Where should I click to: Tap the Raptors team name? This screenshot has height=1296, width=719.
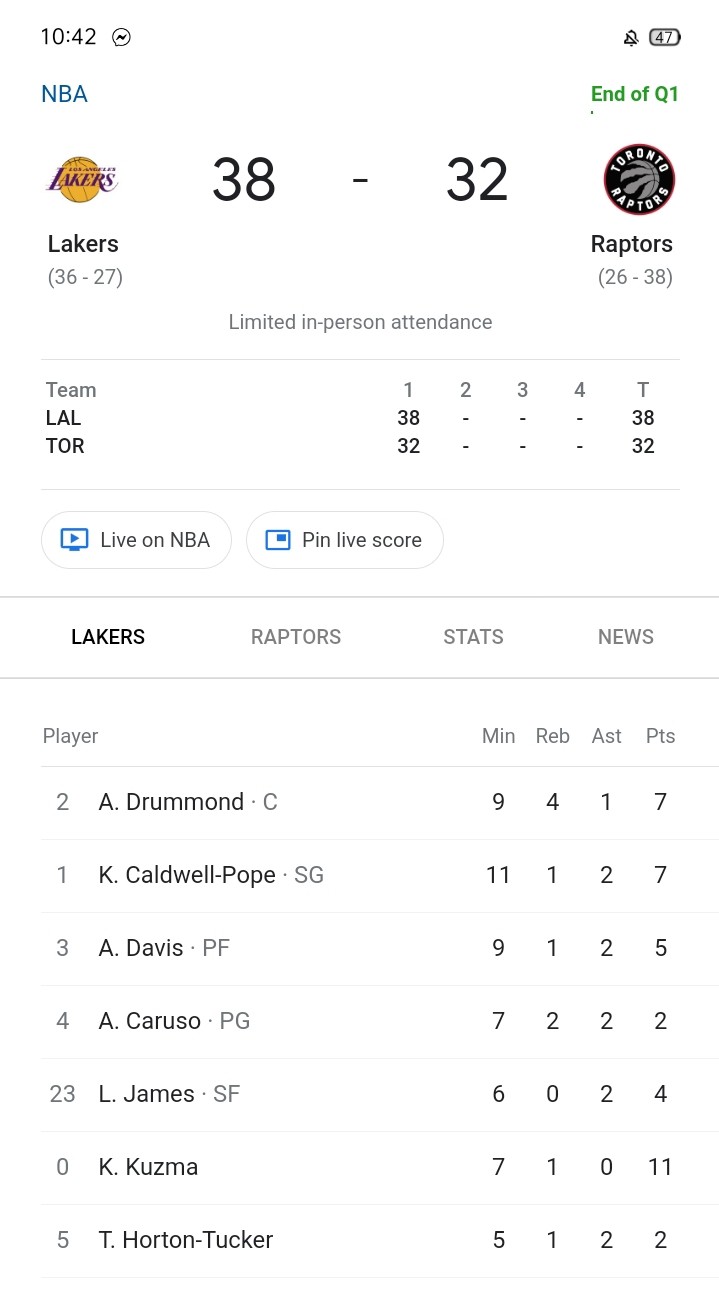tap(631, 244)
